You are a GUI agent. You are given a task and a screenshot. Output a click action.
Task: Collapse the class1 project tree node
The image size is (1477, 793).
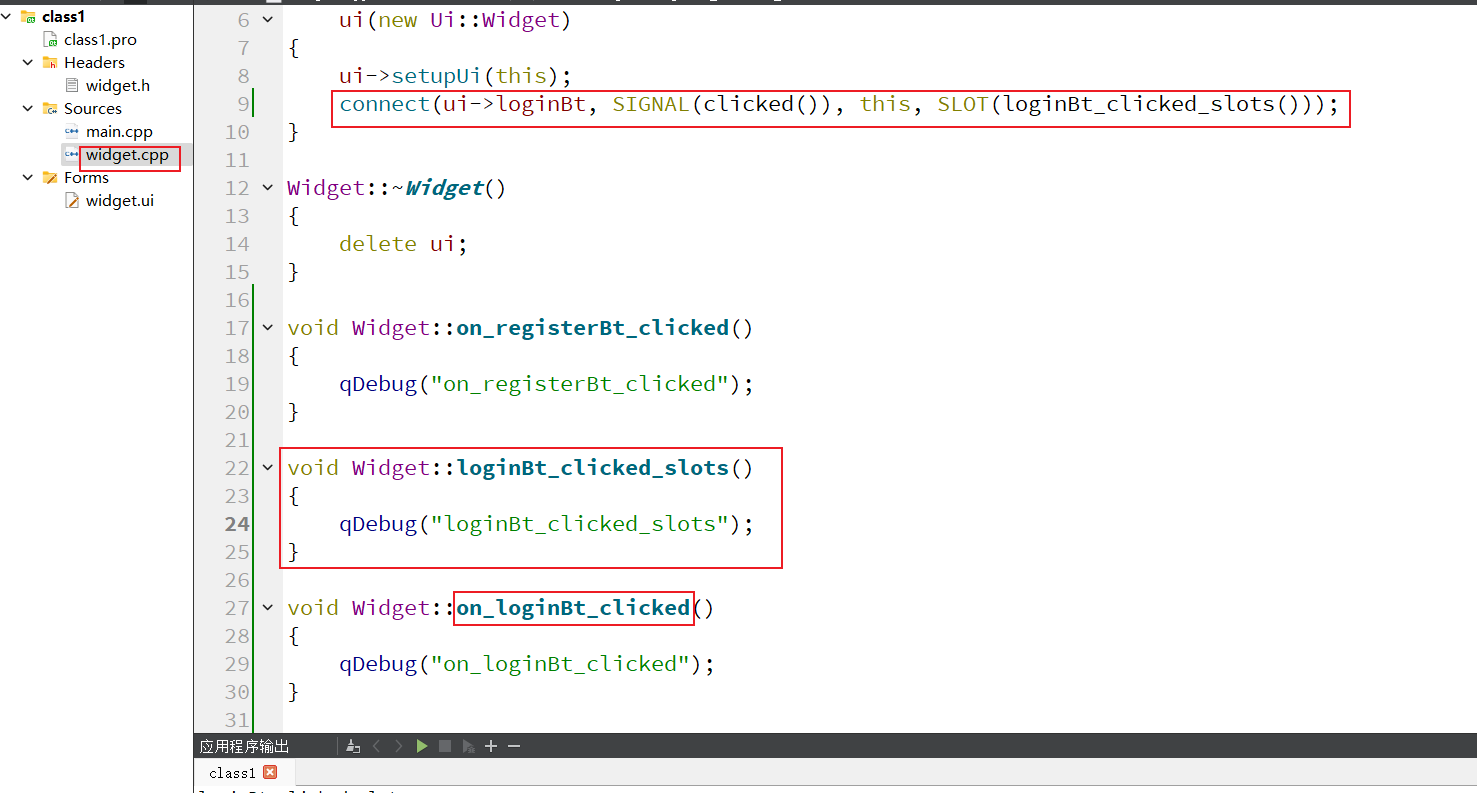[x=8, y=17]
